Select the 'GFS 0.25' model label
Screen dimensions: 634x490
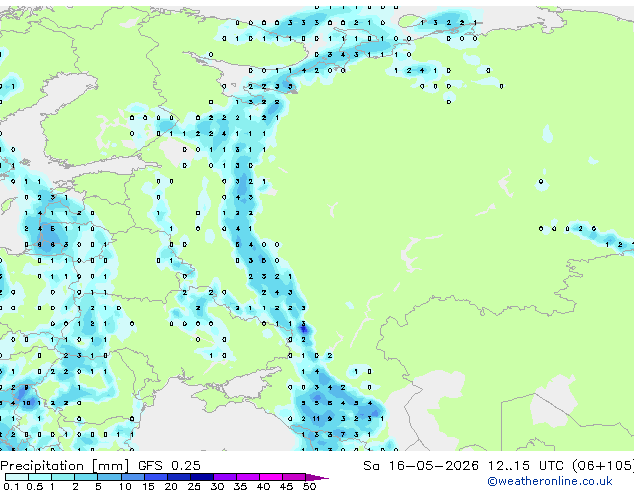(169, 466)
